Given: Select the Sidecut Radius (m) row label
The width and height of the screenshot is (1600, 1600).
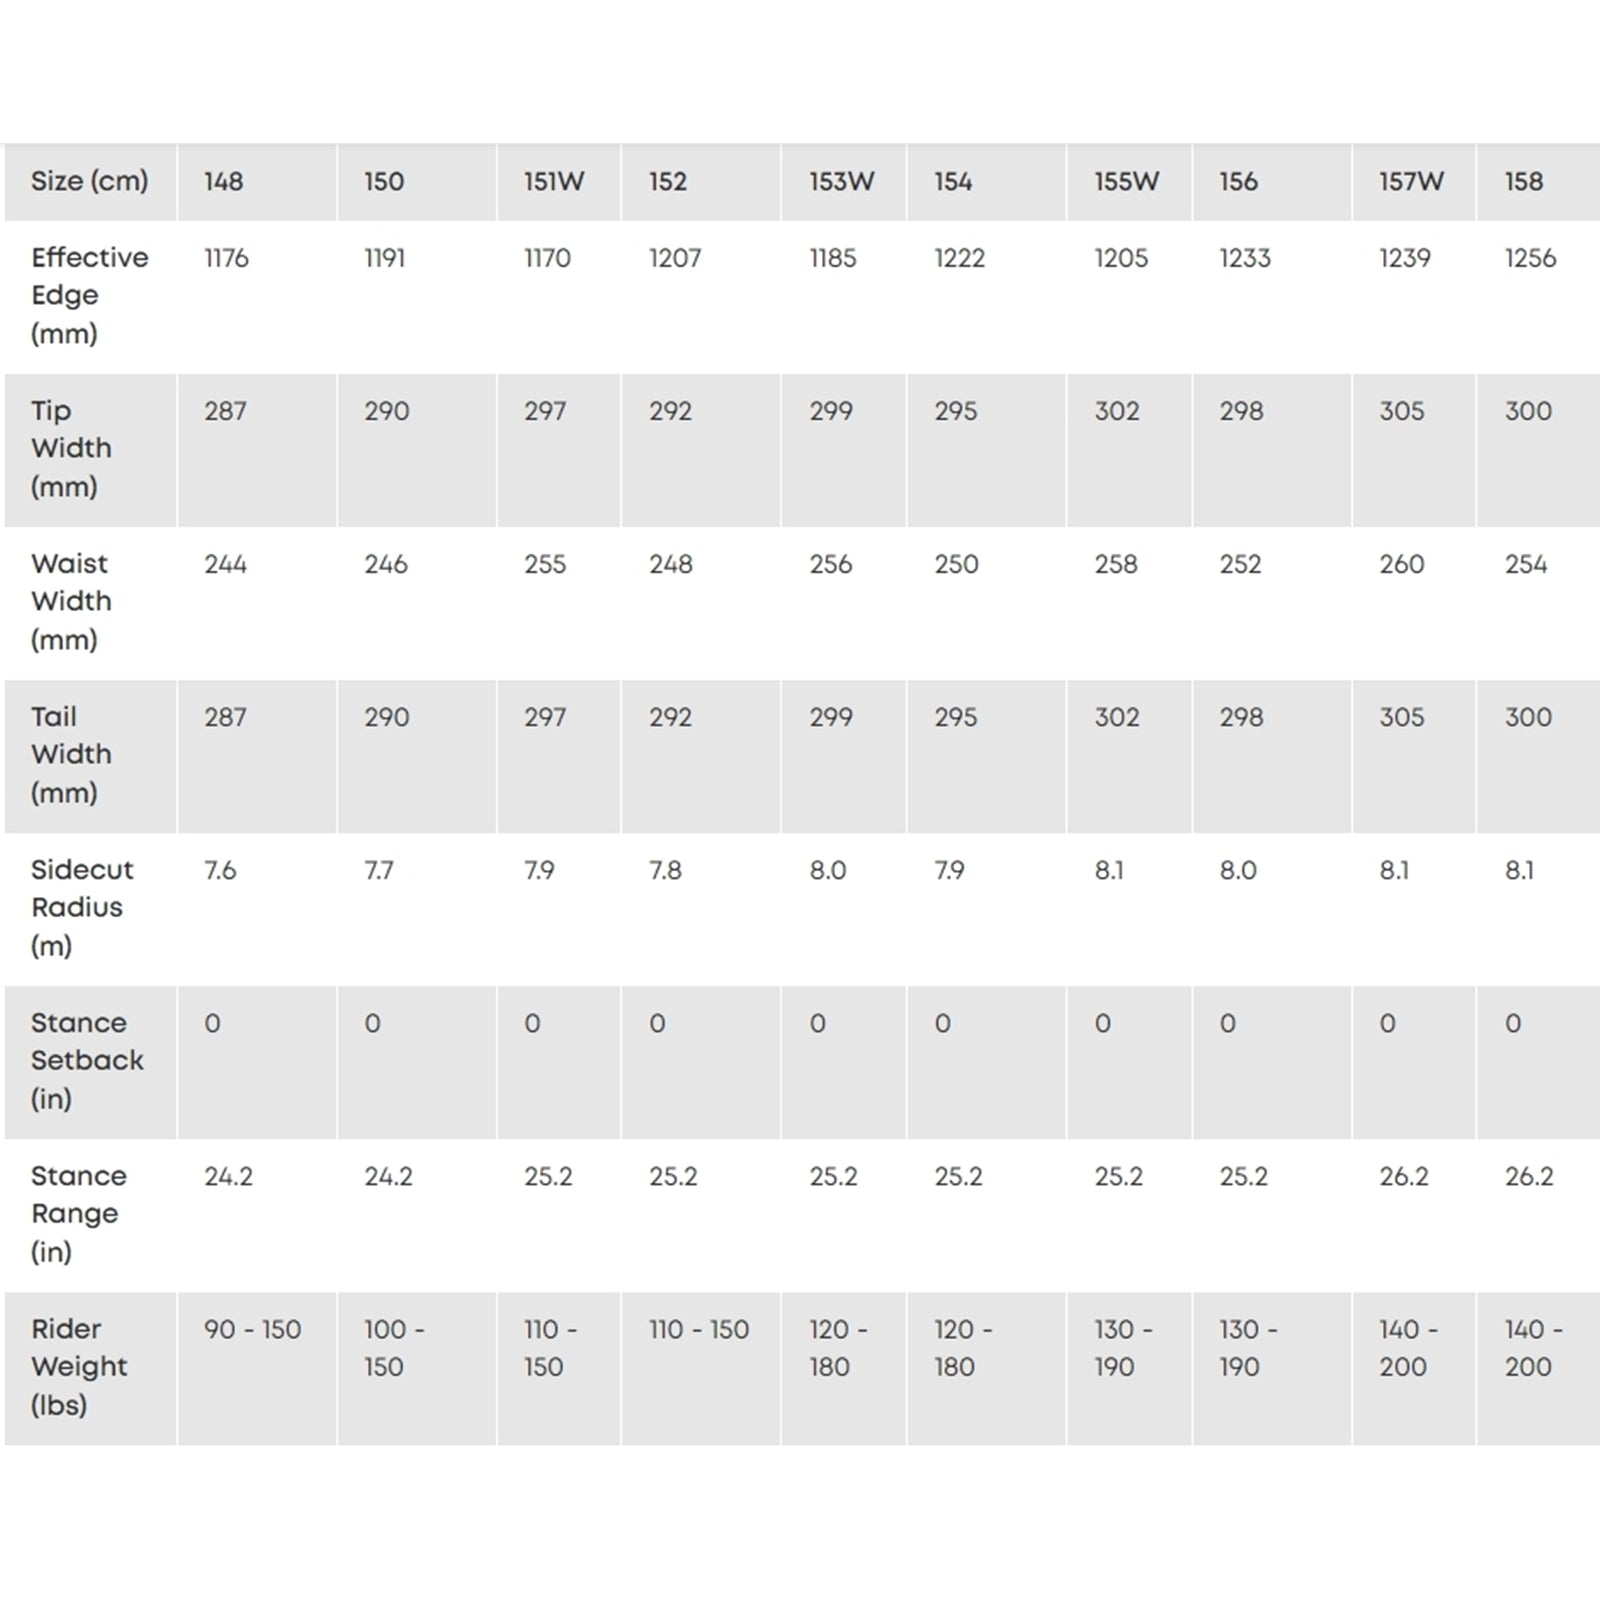Looking at the screenshot, I should point(81,907).
